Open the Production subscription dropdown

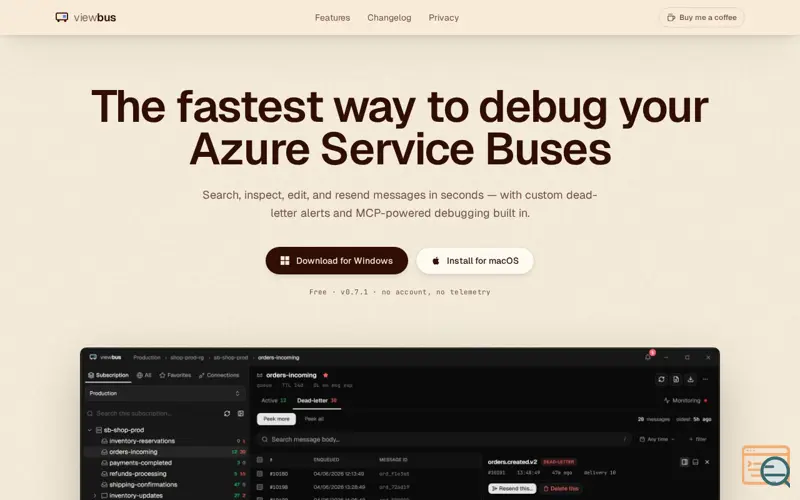(x=165, y=393)
